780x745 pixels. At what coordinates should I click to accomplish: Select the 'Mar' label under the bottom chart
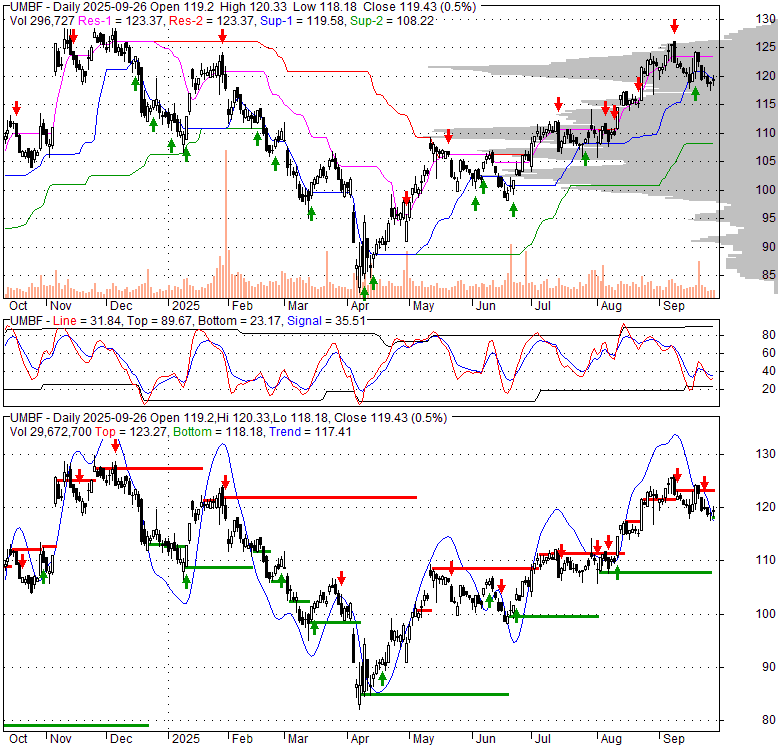point(298,739)
